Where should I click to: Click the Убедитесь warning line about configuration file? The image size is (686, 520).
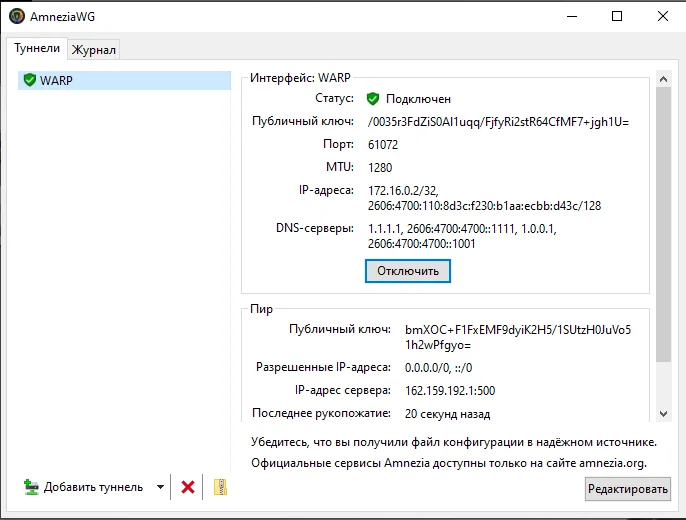pos(454,442)
